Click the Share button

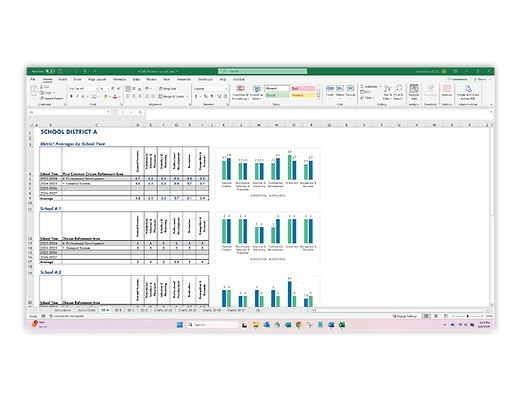(481, 79)
